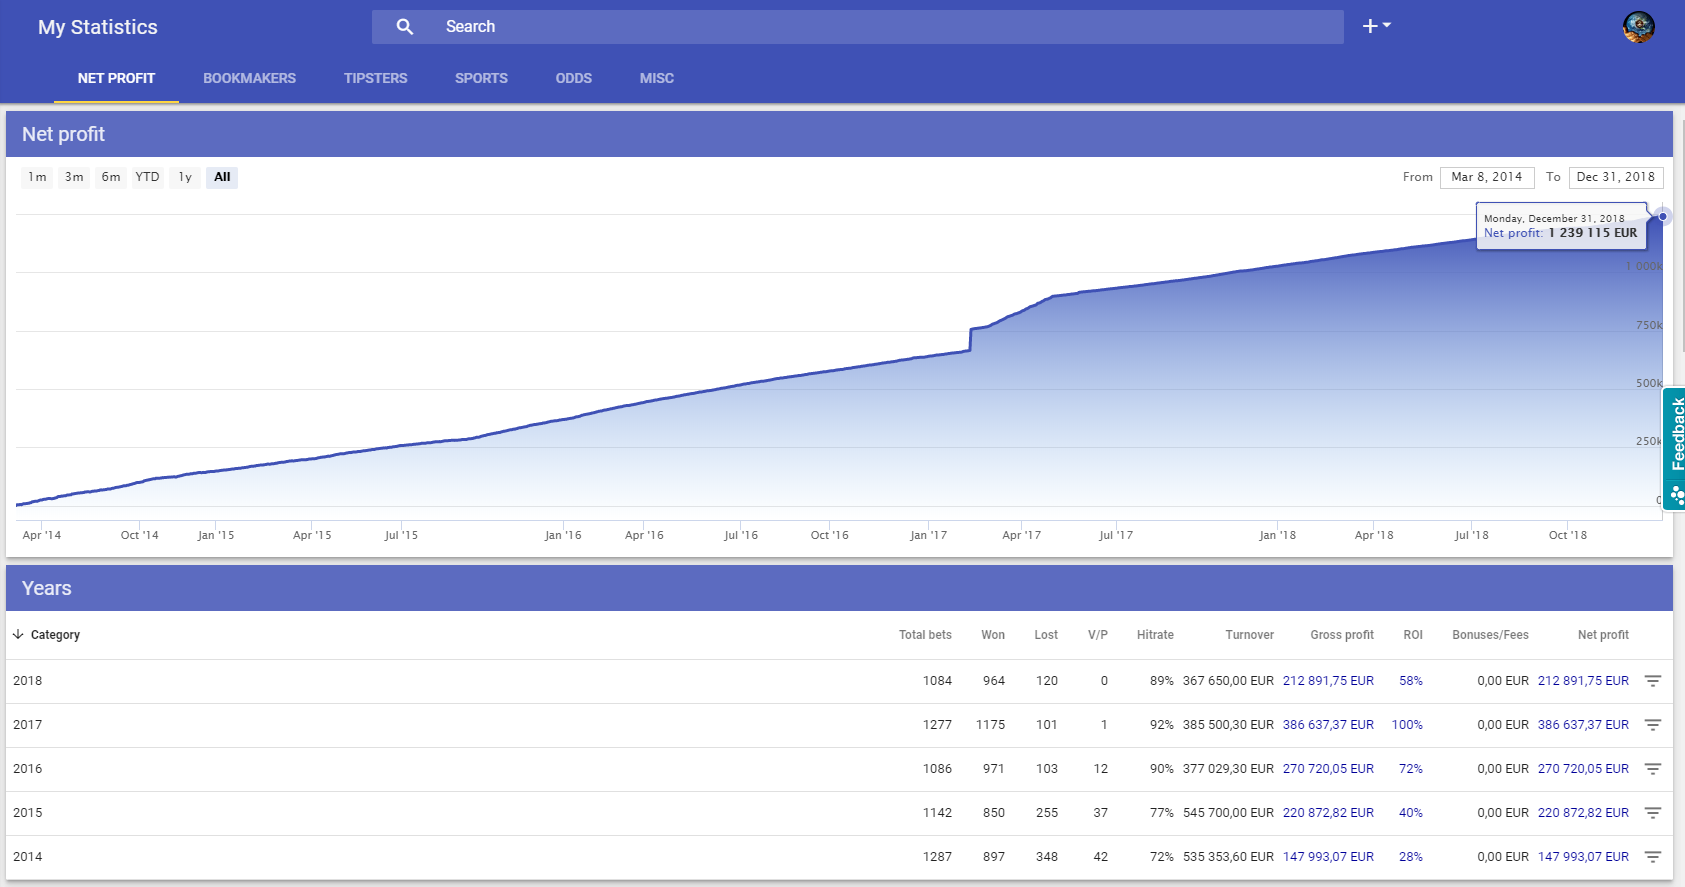Open the plus add-new dropdown
Image resolution: width=1685 pixels, height=887 pixels.
point(1376,26)
